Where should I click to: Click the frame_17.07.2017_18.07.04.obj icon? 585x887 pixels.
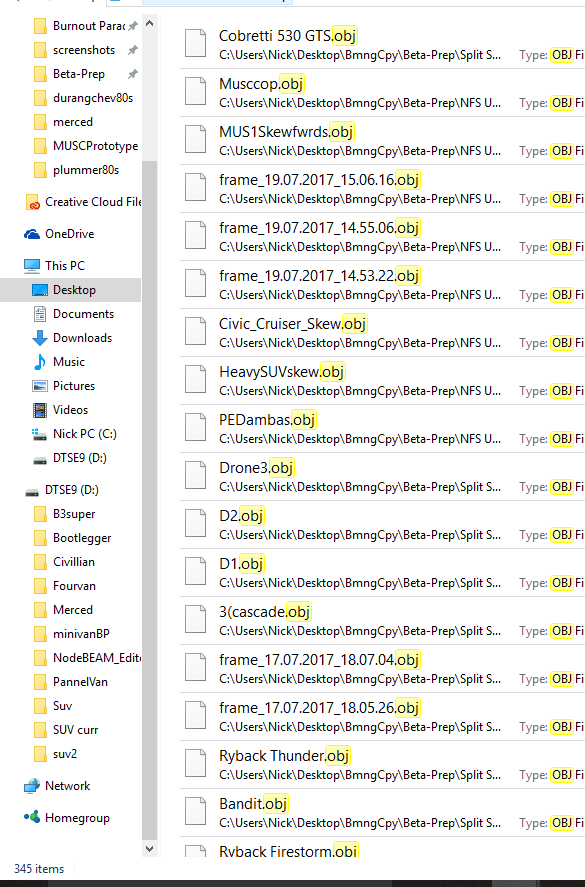196,667
